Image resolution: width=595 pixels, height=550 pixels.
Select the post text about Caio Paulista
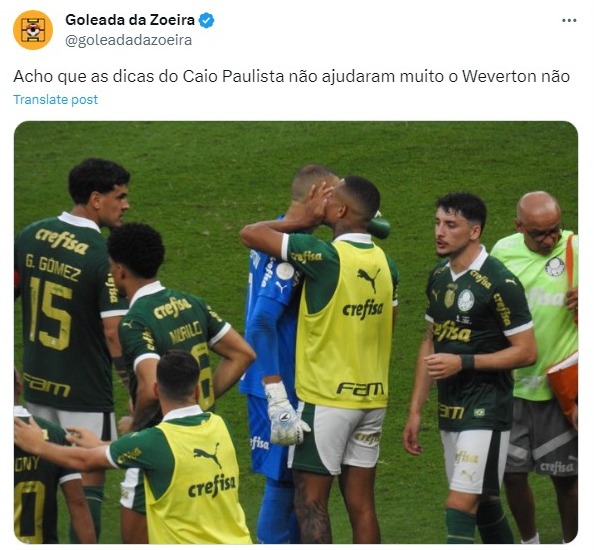291,76
